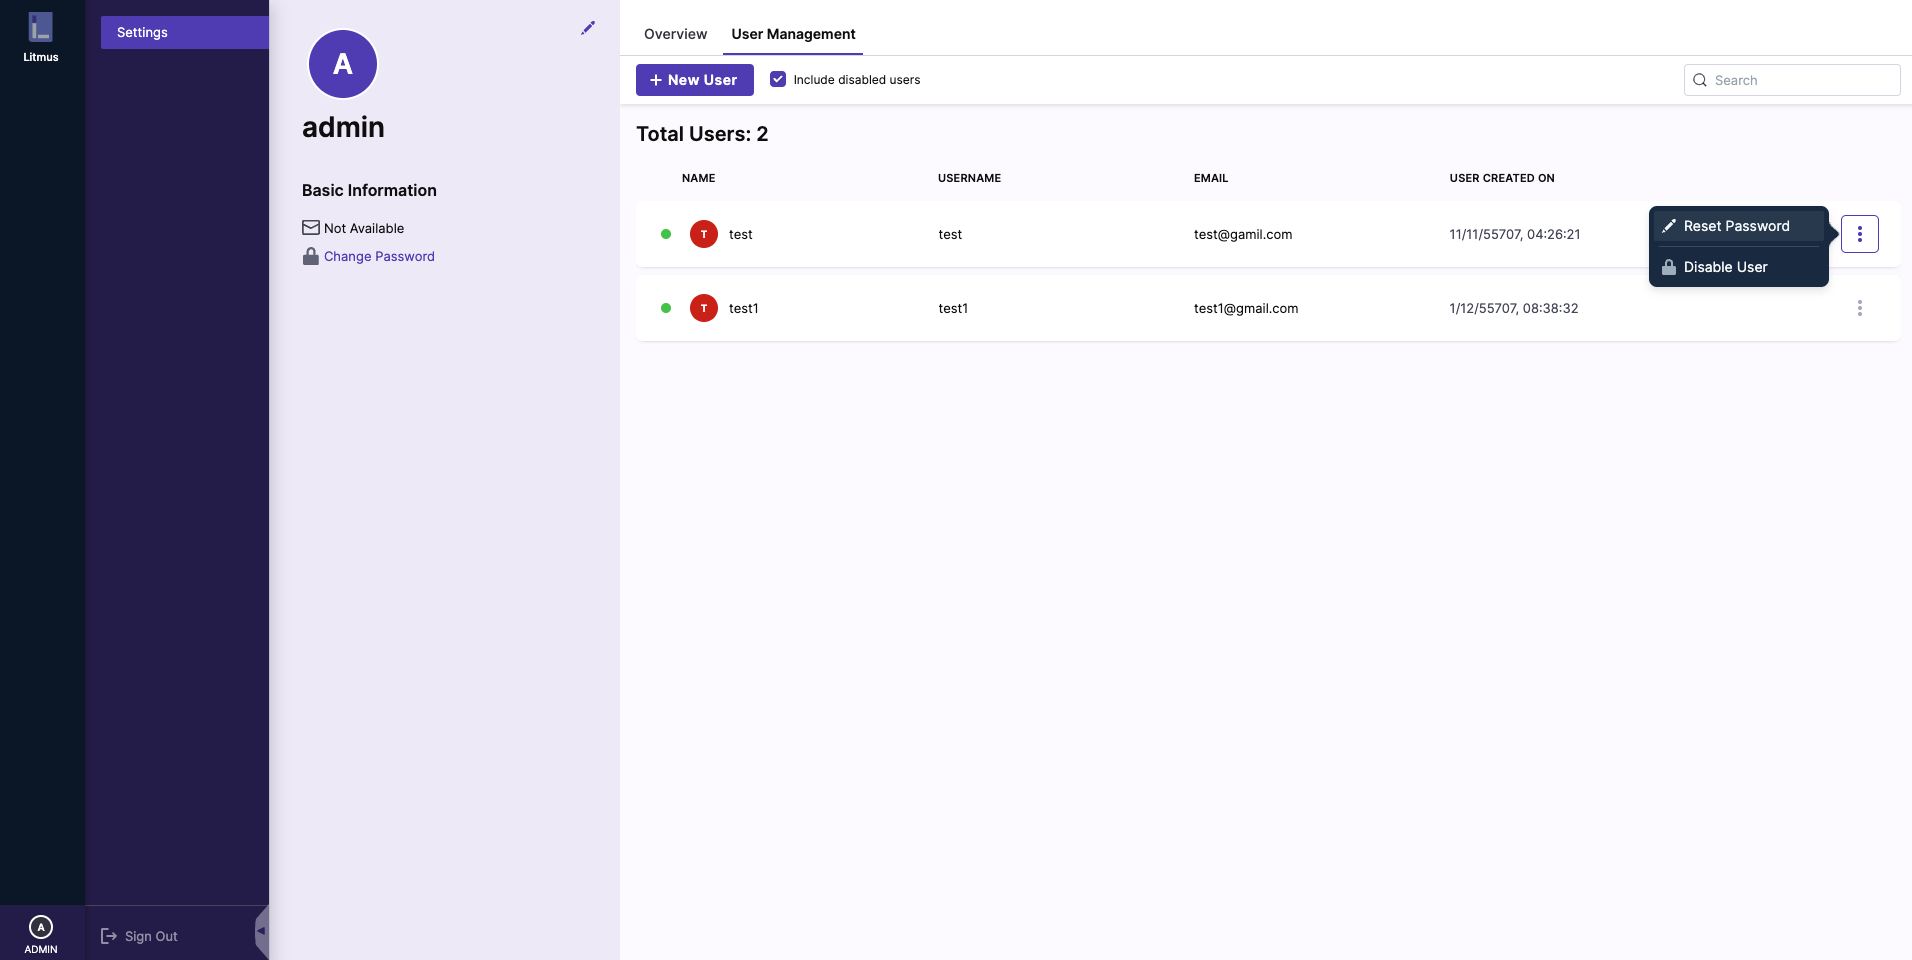1912x960 pixels.
Task: Open the Change Password link
Action: point(379,256)
